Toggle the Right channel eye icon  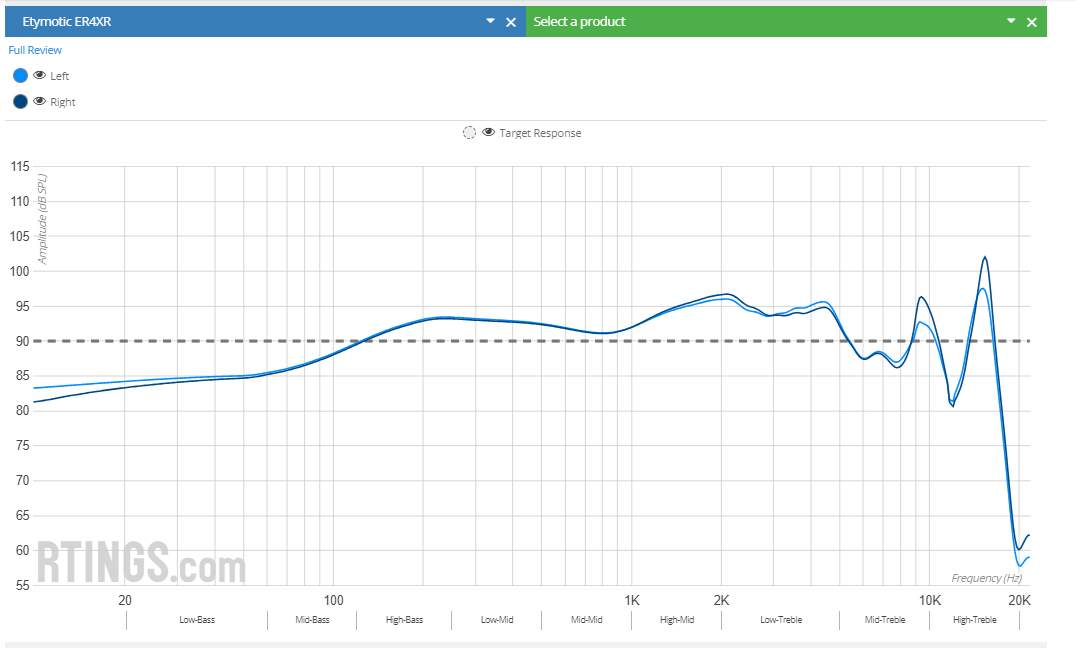coord(40,102)
